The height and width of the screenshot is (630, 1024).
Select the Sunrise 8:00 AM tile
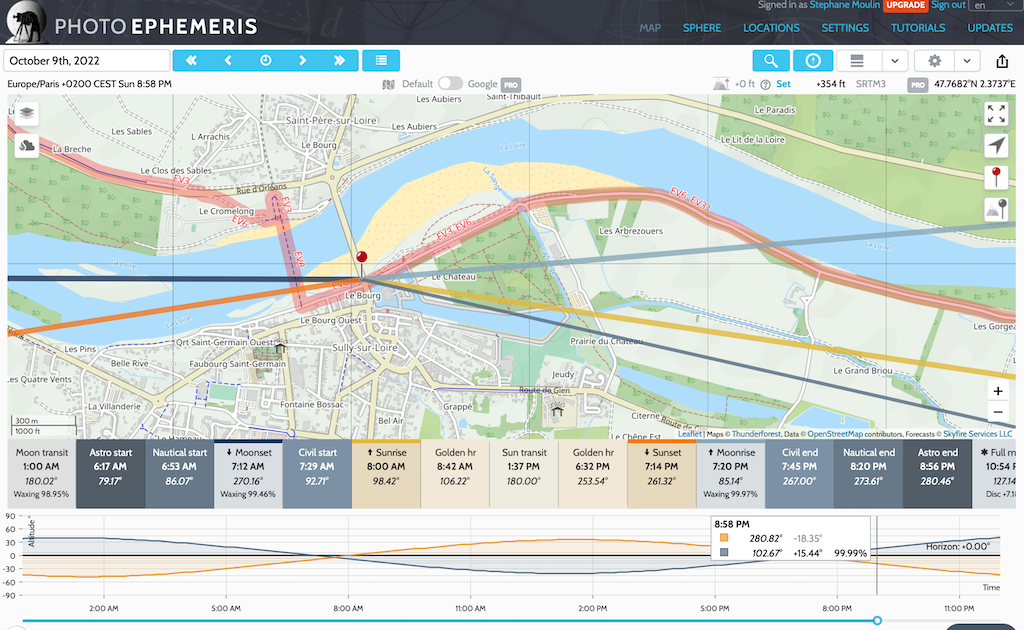pos(386,474)
